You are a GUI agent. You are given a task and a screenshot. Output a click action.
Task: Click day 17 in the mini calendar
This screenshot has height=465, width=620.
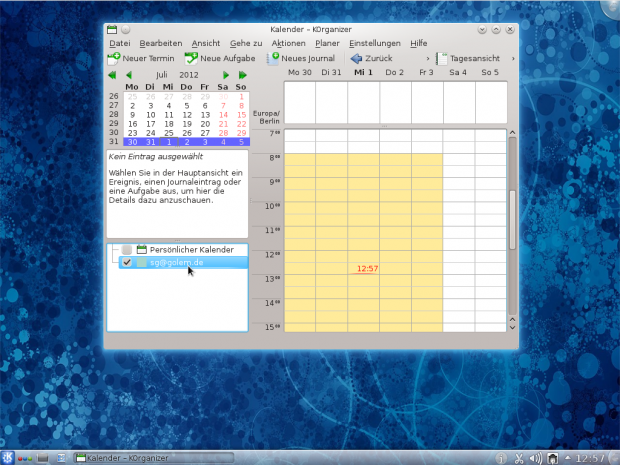150,124
